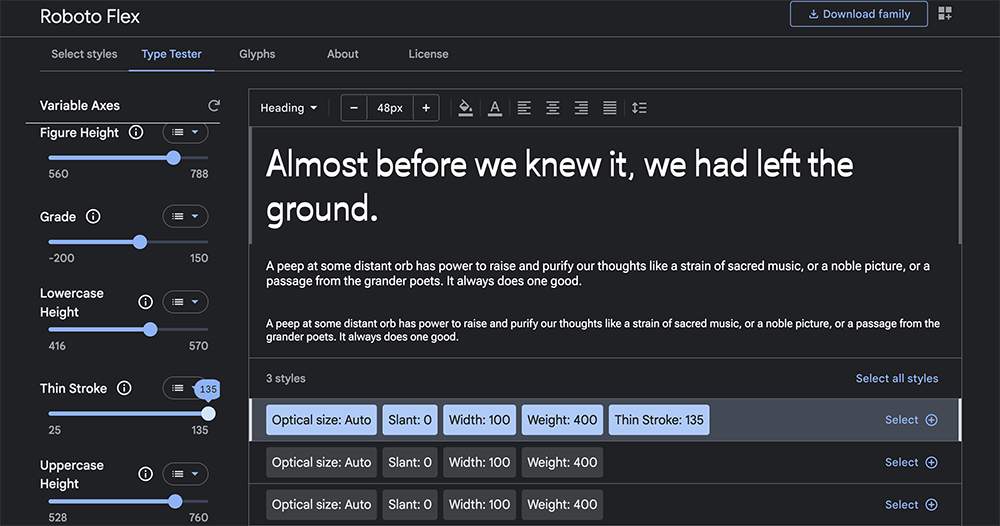Toggle the Weight: 400 chip in the second row
This screenshot has height=526, width=1000.
tap(562, 462)
